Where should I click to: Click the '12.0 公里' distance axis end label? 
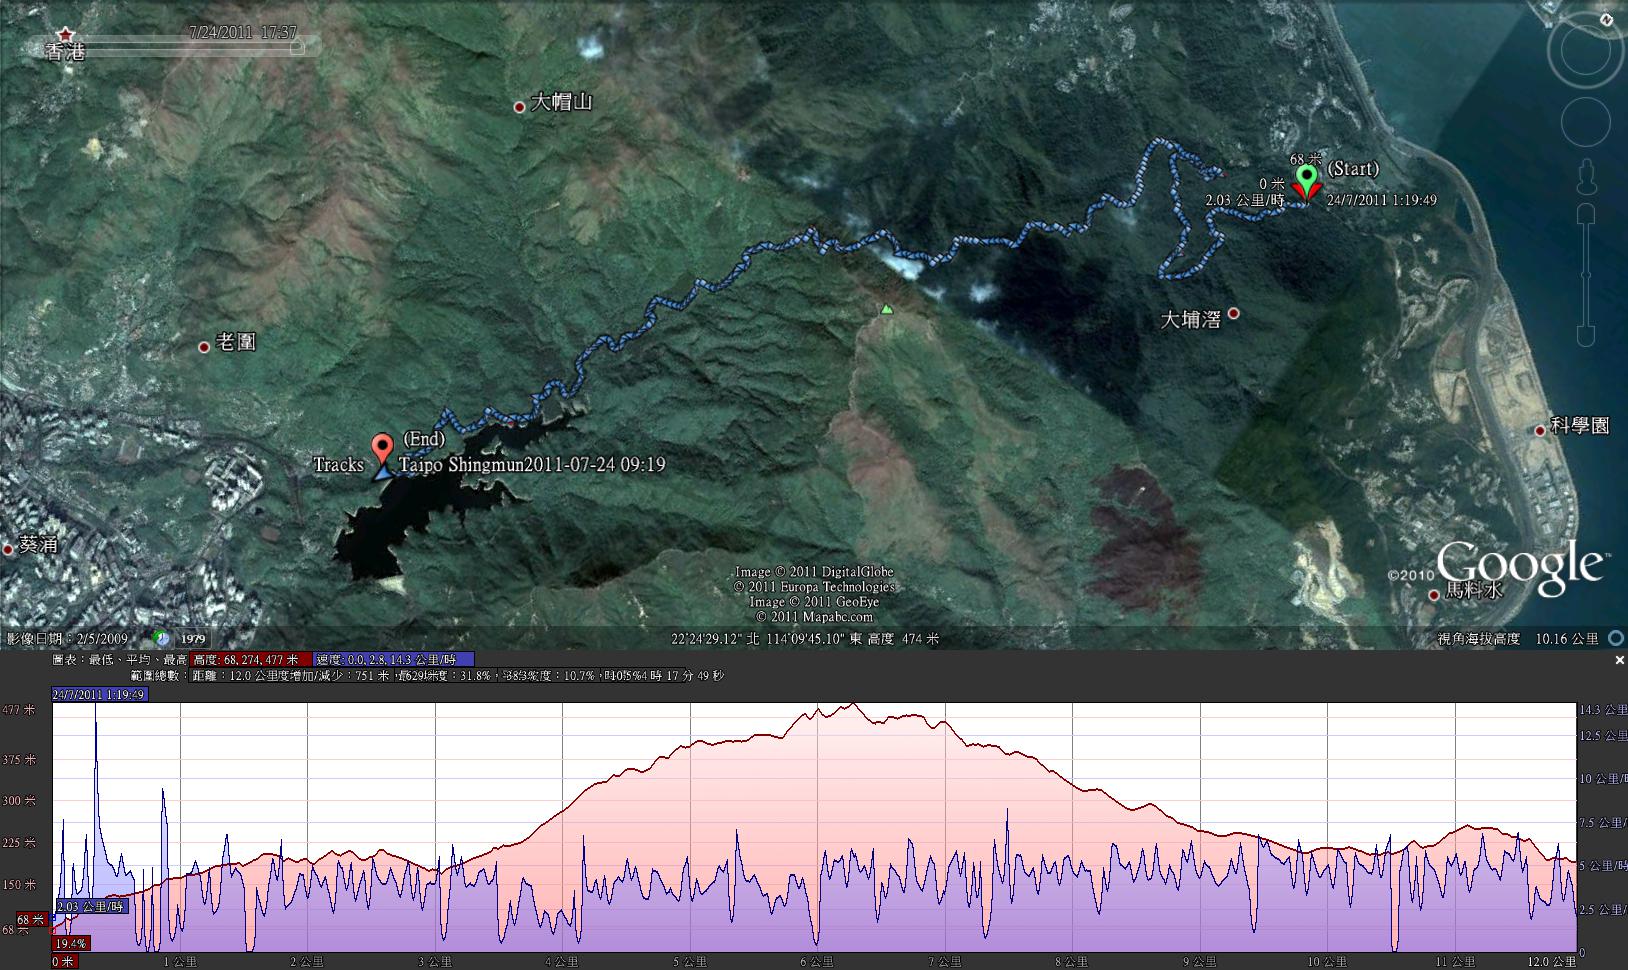pos(1550,962)
